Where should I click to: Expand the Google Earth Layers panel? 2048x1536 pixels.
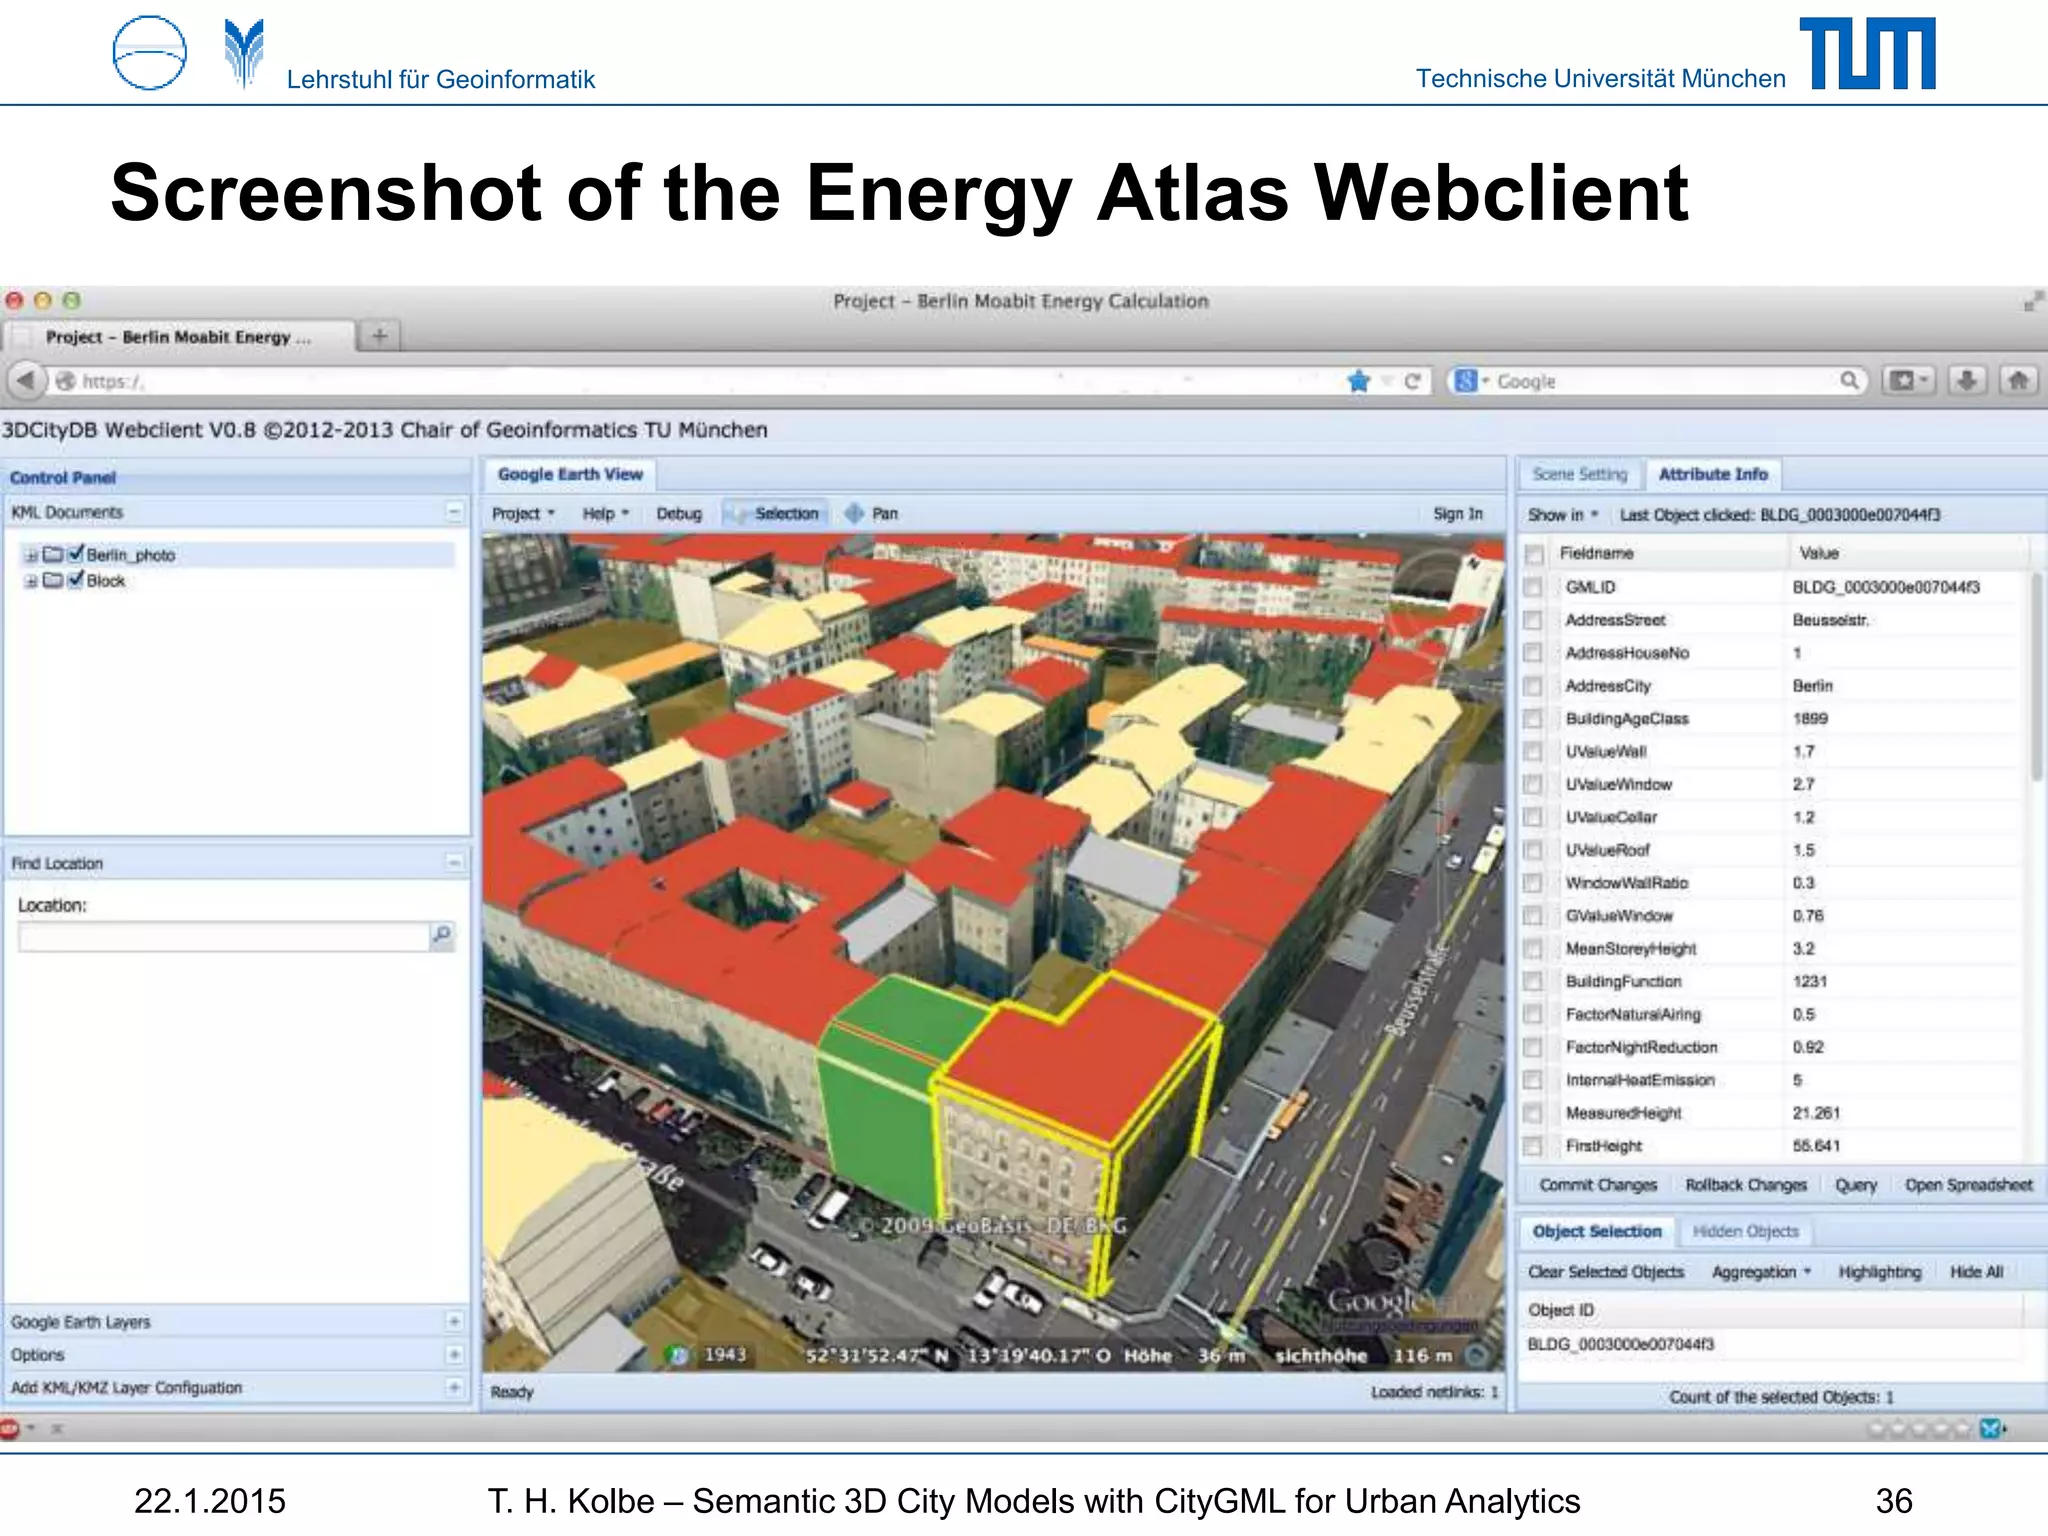pyautogui.click(x=454, y=1322)
